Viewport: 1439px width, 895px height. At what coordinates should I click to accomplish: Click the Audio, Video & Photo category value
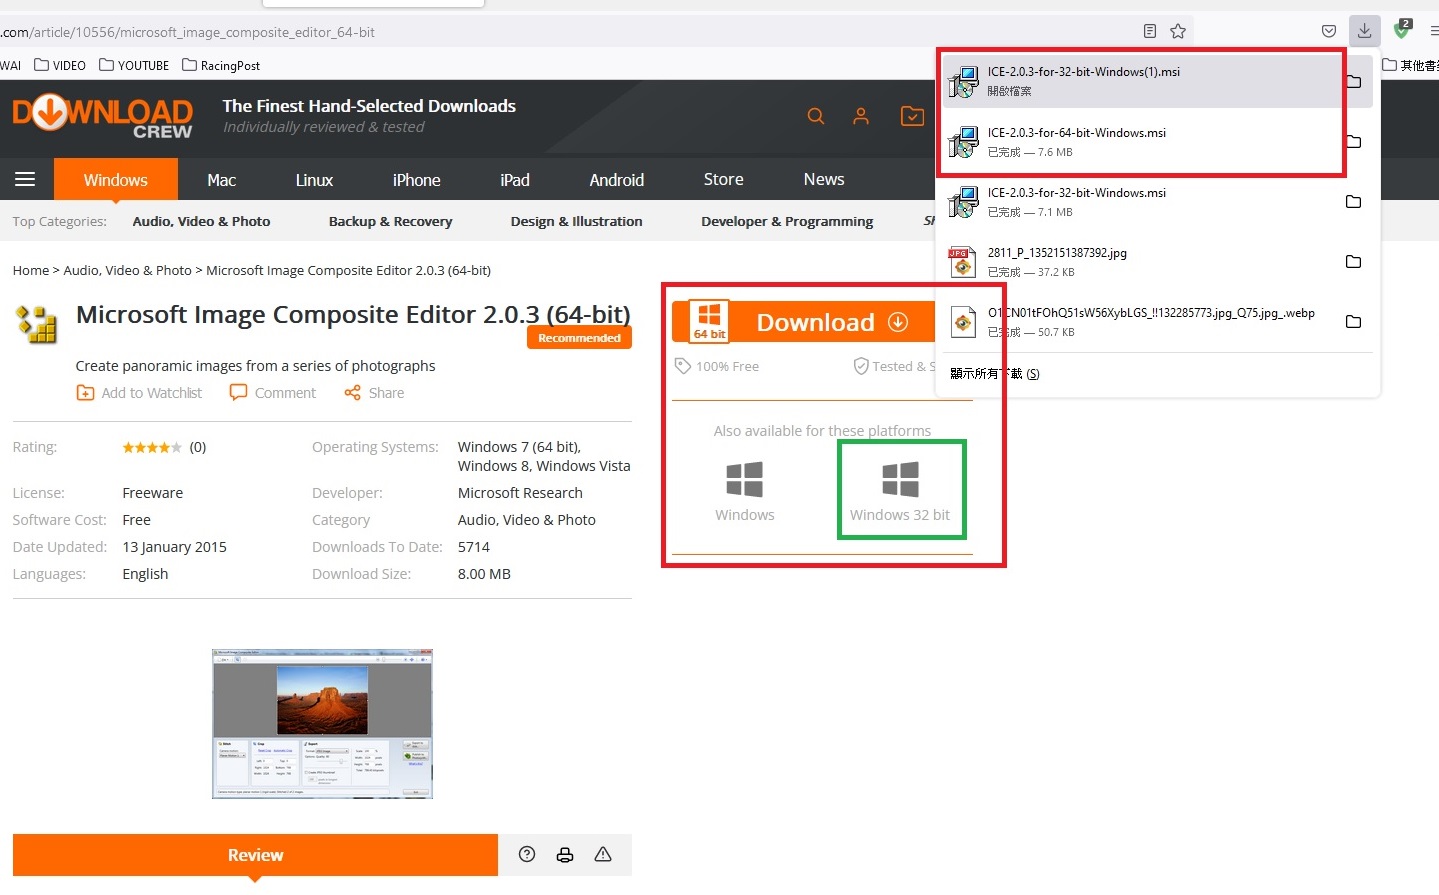(x=527, y=520)
